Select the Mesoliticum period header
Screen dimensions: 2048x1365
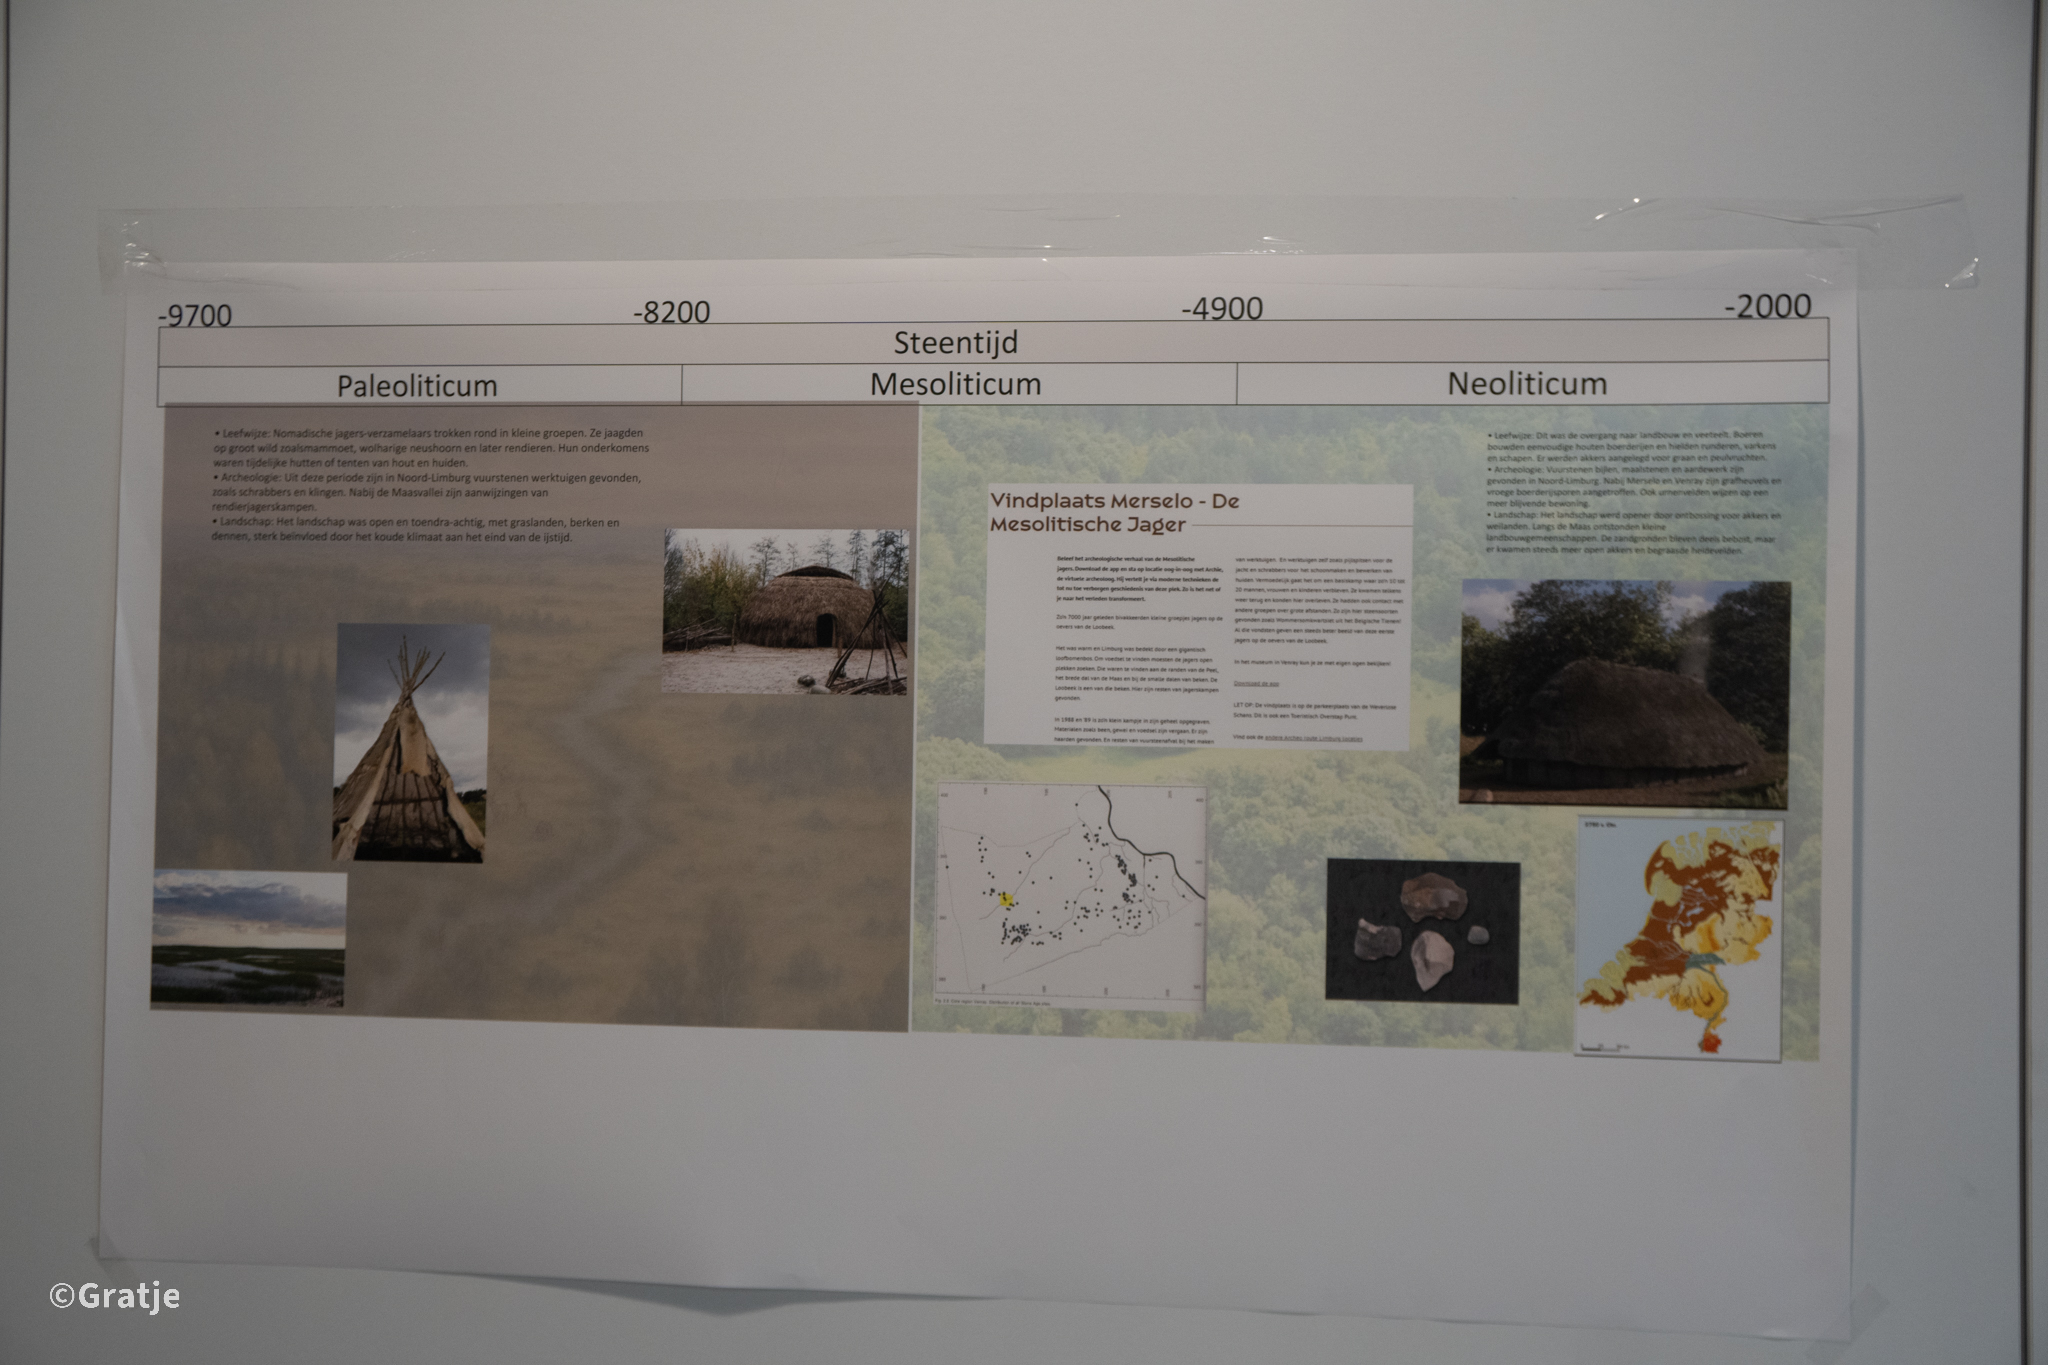click(x=956, y=384)
